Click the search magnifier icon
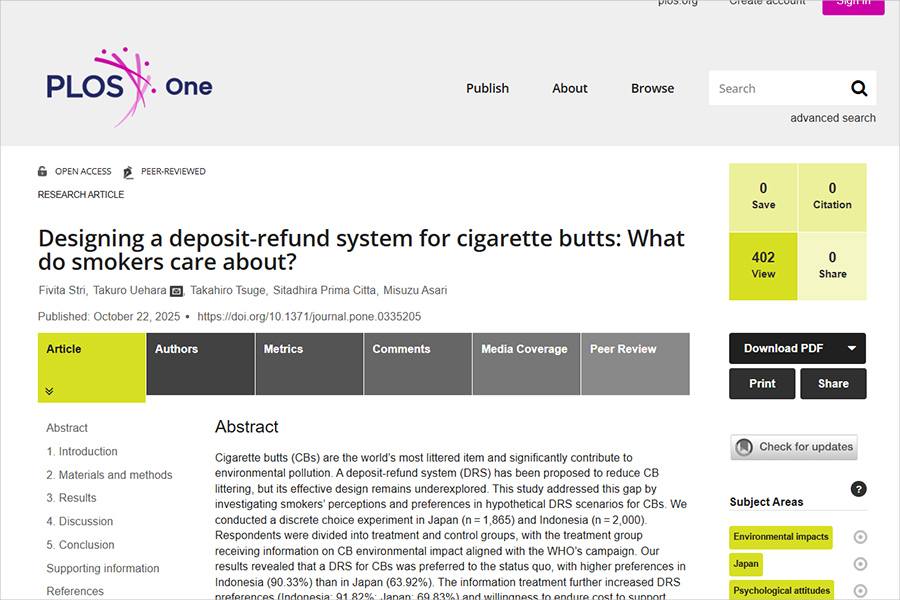This screenshot has height=600, width=900. (x=859, y=88)
